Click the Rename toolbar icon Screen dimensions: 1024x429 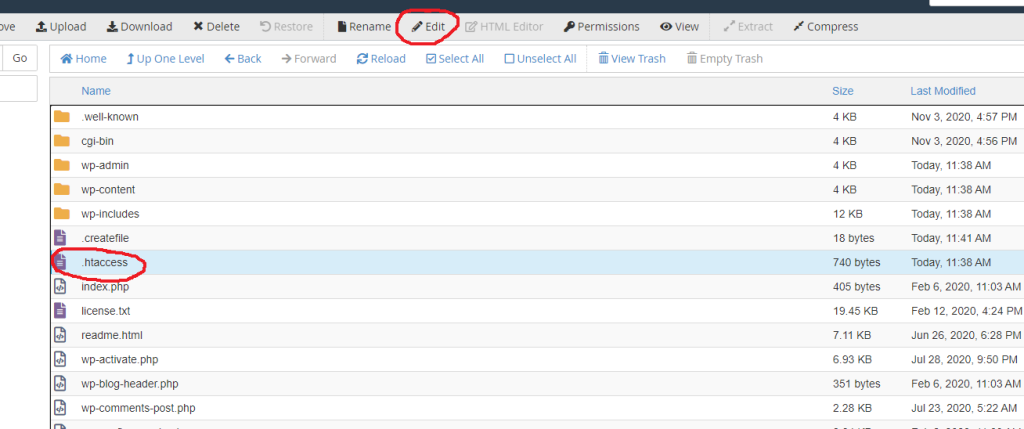[x=363, y=27]
